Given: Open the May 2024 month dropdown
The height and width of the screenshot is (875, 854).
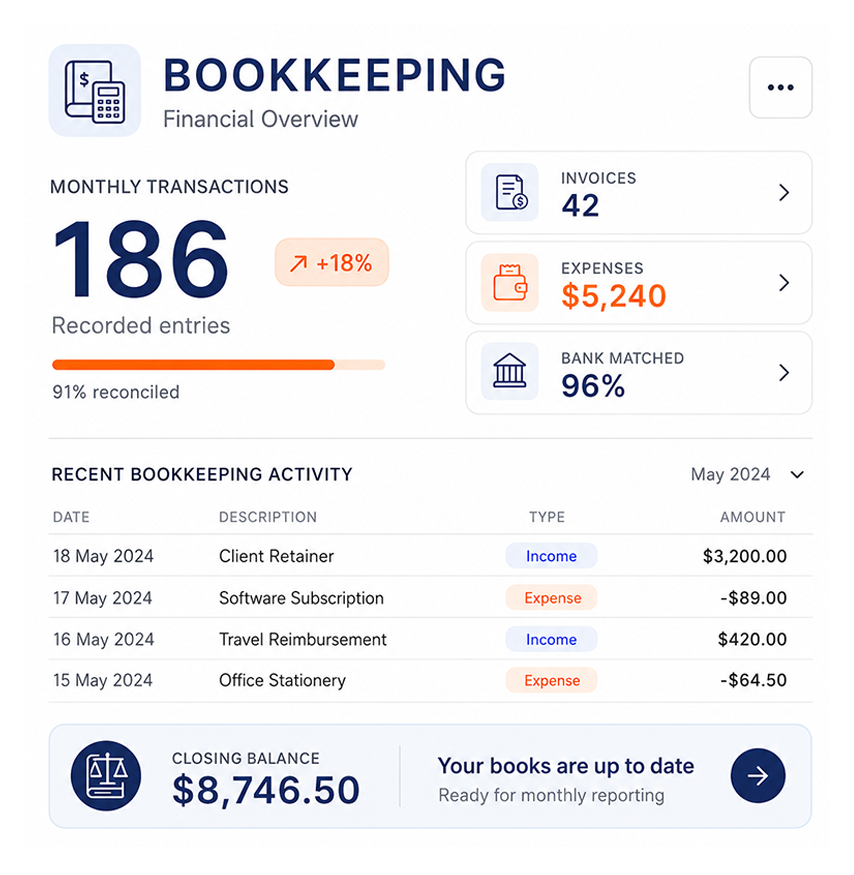Looking at the screenshot, I should (747, 474).
